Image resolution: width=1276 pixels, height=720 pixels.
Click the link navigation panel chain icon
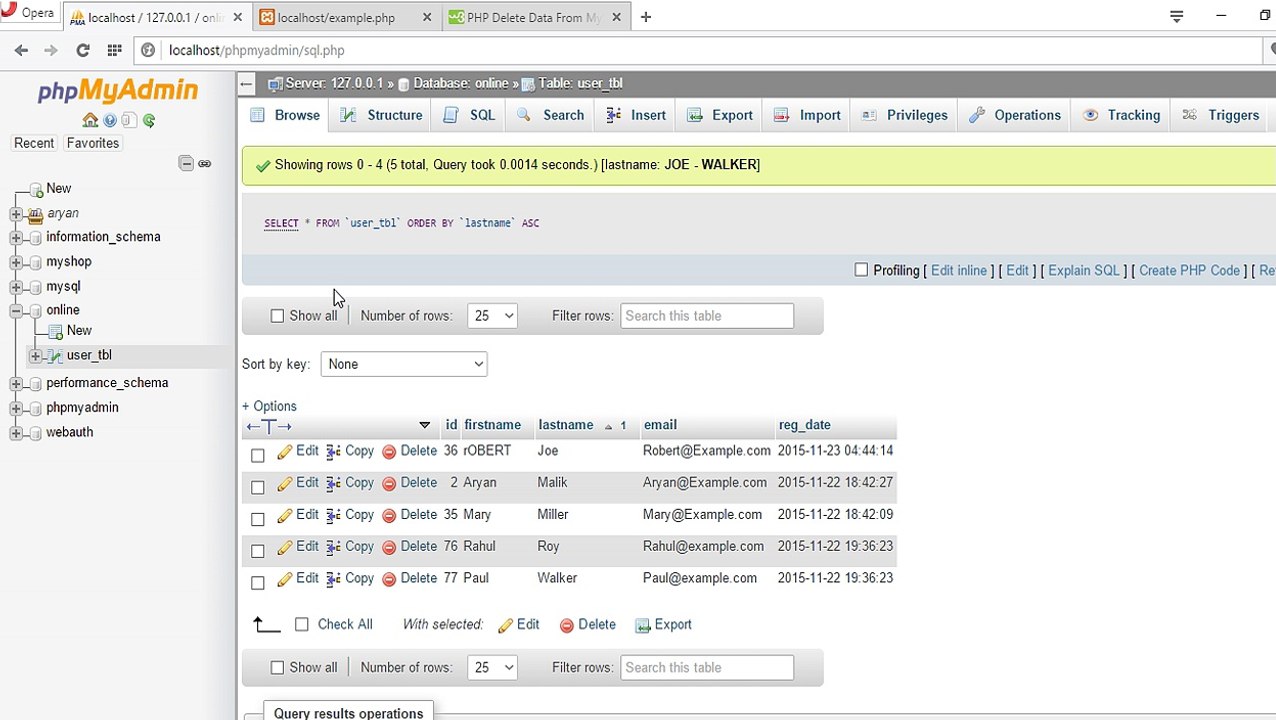point(205,163)
